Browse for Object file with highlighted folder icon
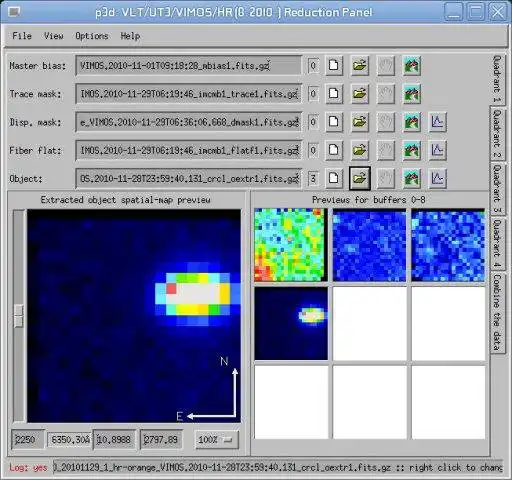512x480 pixels. (x=360, y=178)
